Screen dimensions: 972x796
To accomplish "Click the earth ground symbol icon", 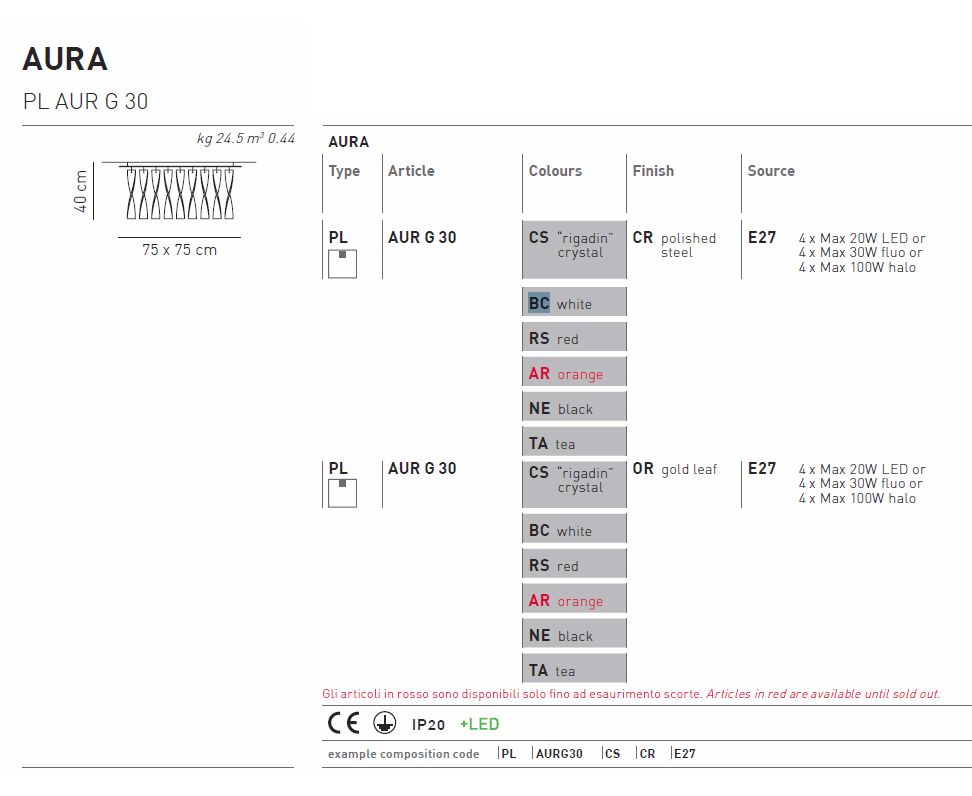I will pos(384,723).
